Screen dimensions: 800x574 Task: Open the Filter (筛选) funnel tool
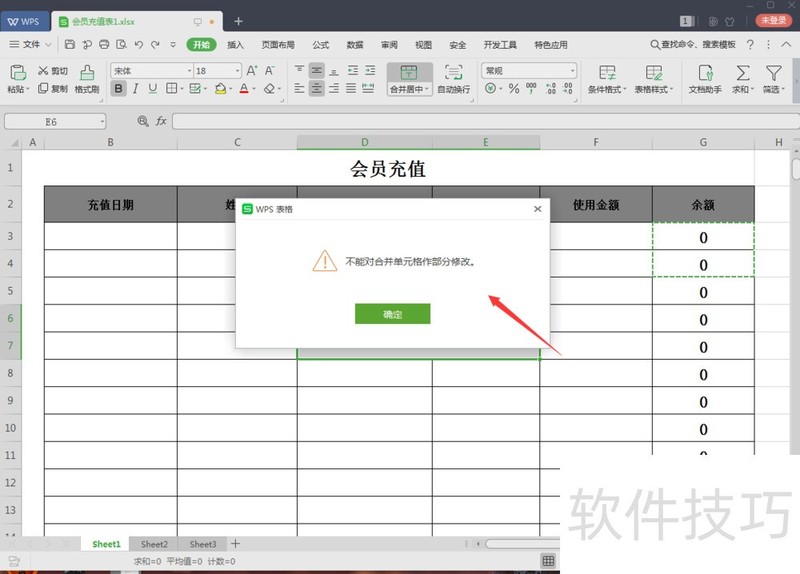(x=773, y=73)
